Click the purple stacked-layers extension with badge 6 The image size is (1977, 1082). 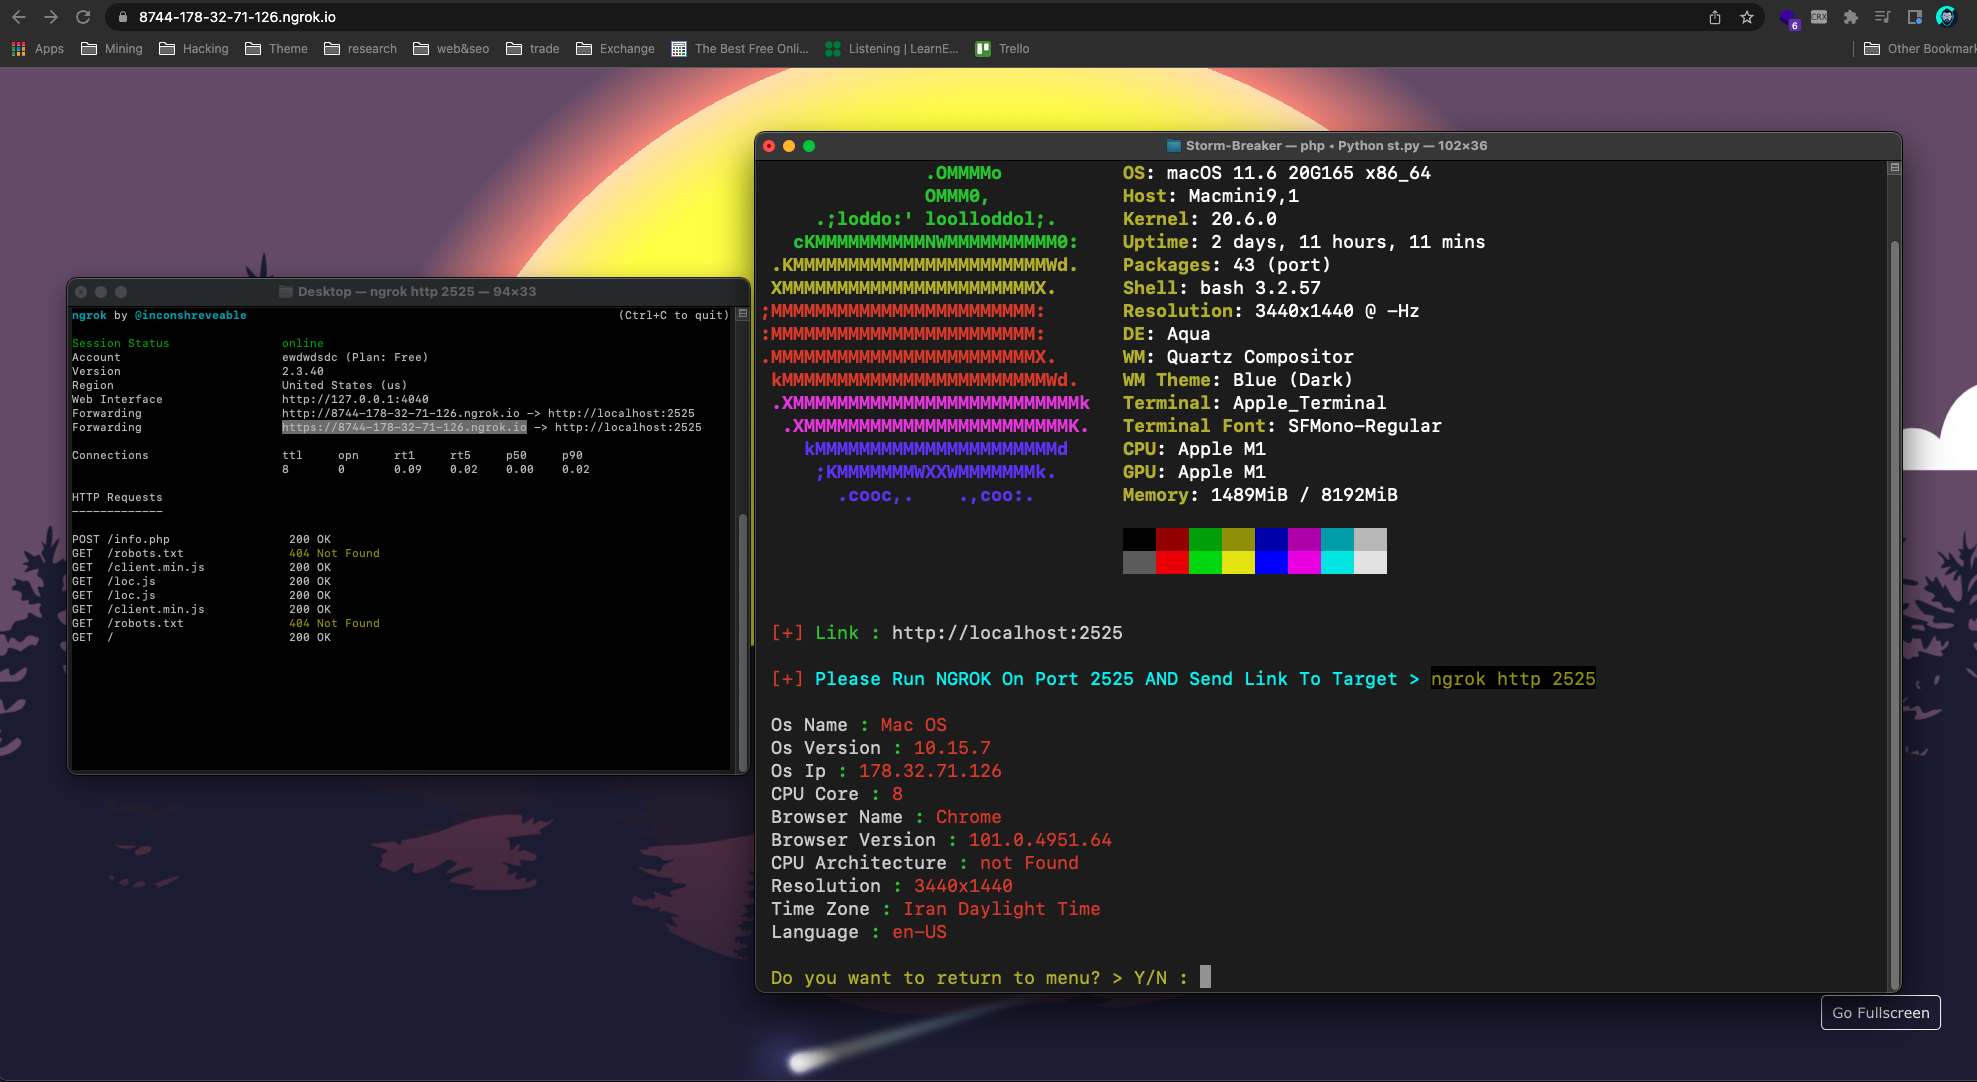pos(1788,17)
